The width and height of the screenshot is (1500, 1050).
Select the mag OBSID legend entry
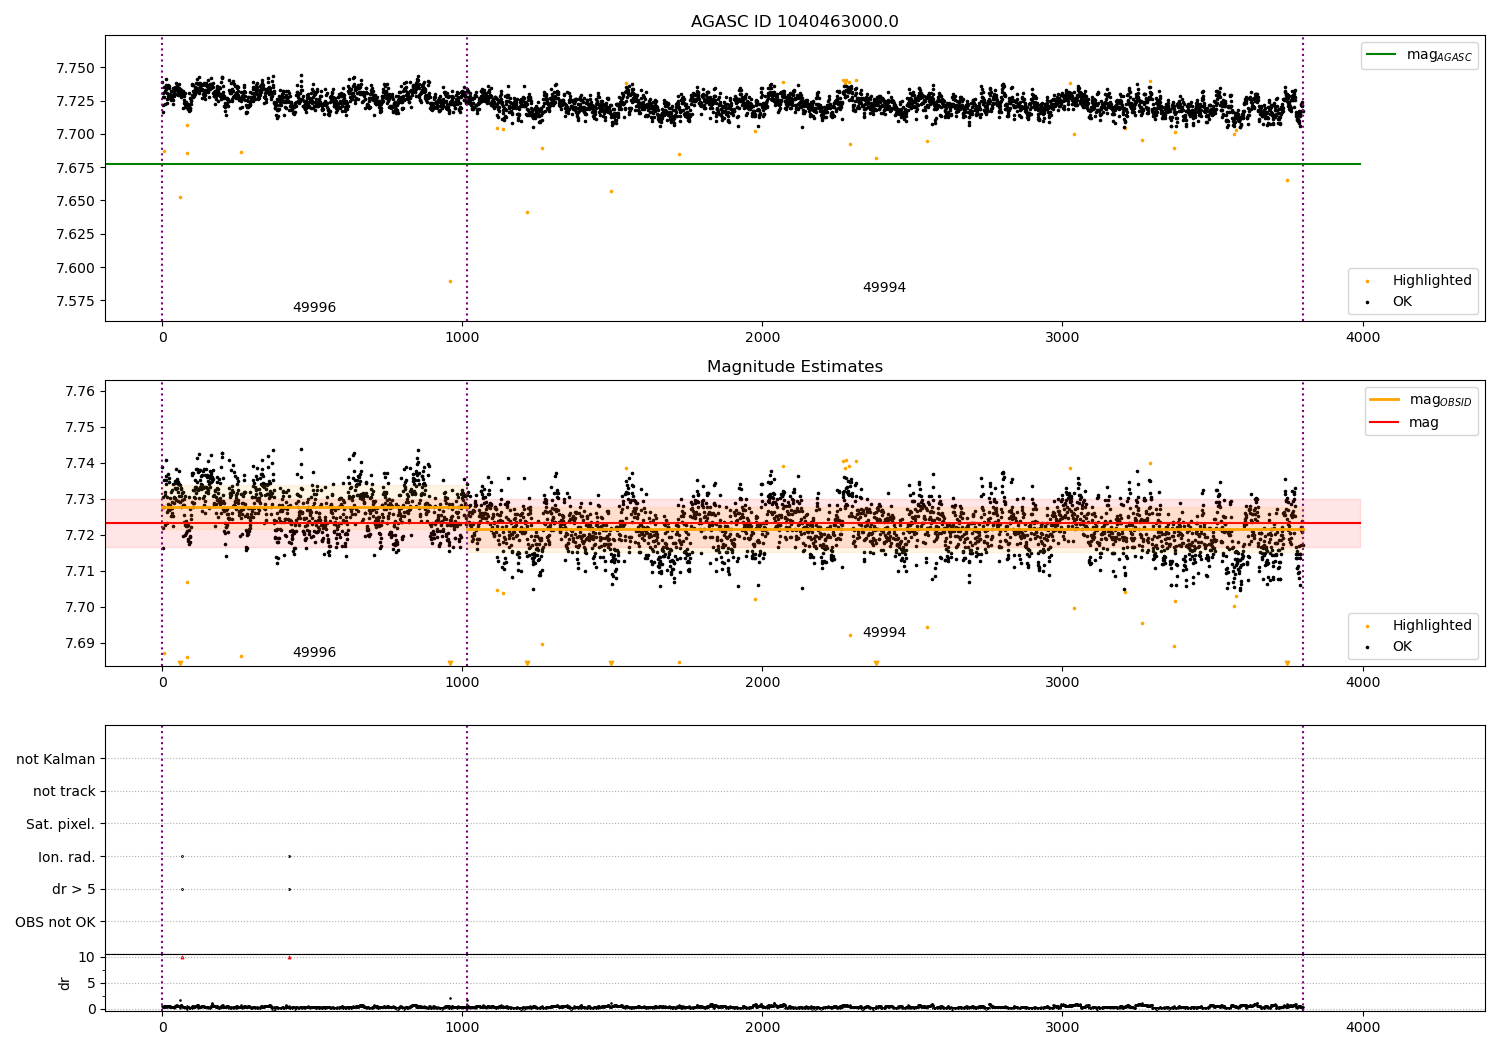click(x=1420, y=400)
